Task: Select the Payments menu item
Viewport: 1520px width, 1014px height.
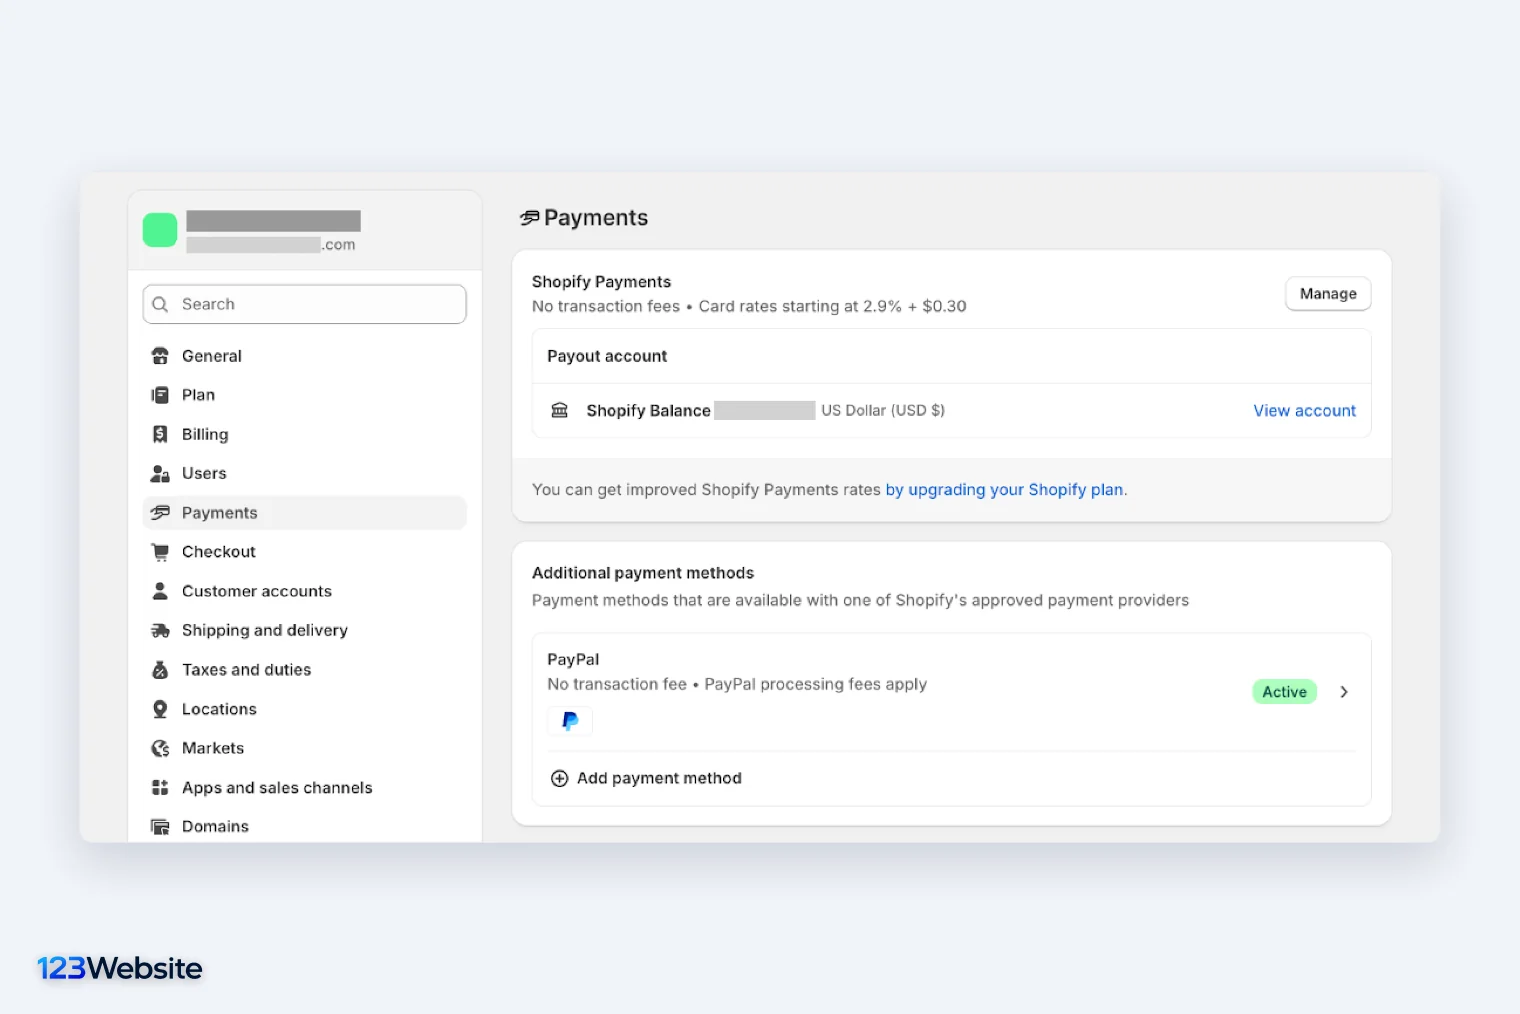Action: pyautogui.click(x=304, y=513)
